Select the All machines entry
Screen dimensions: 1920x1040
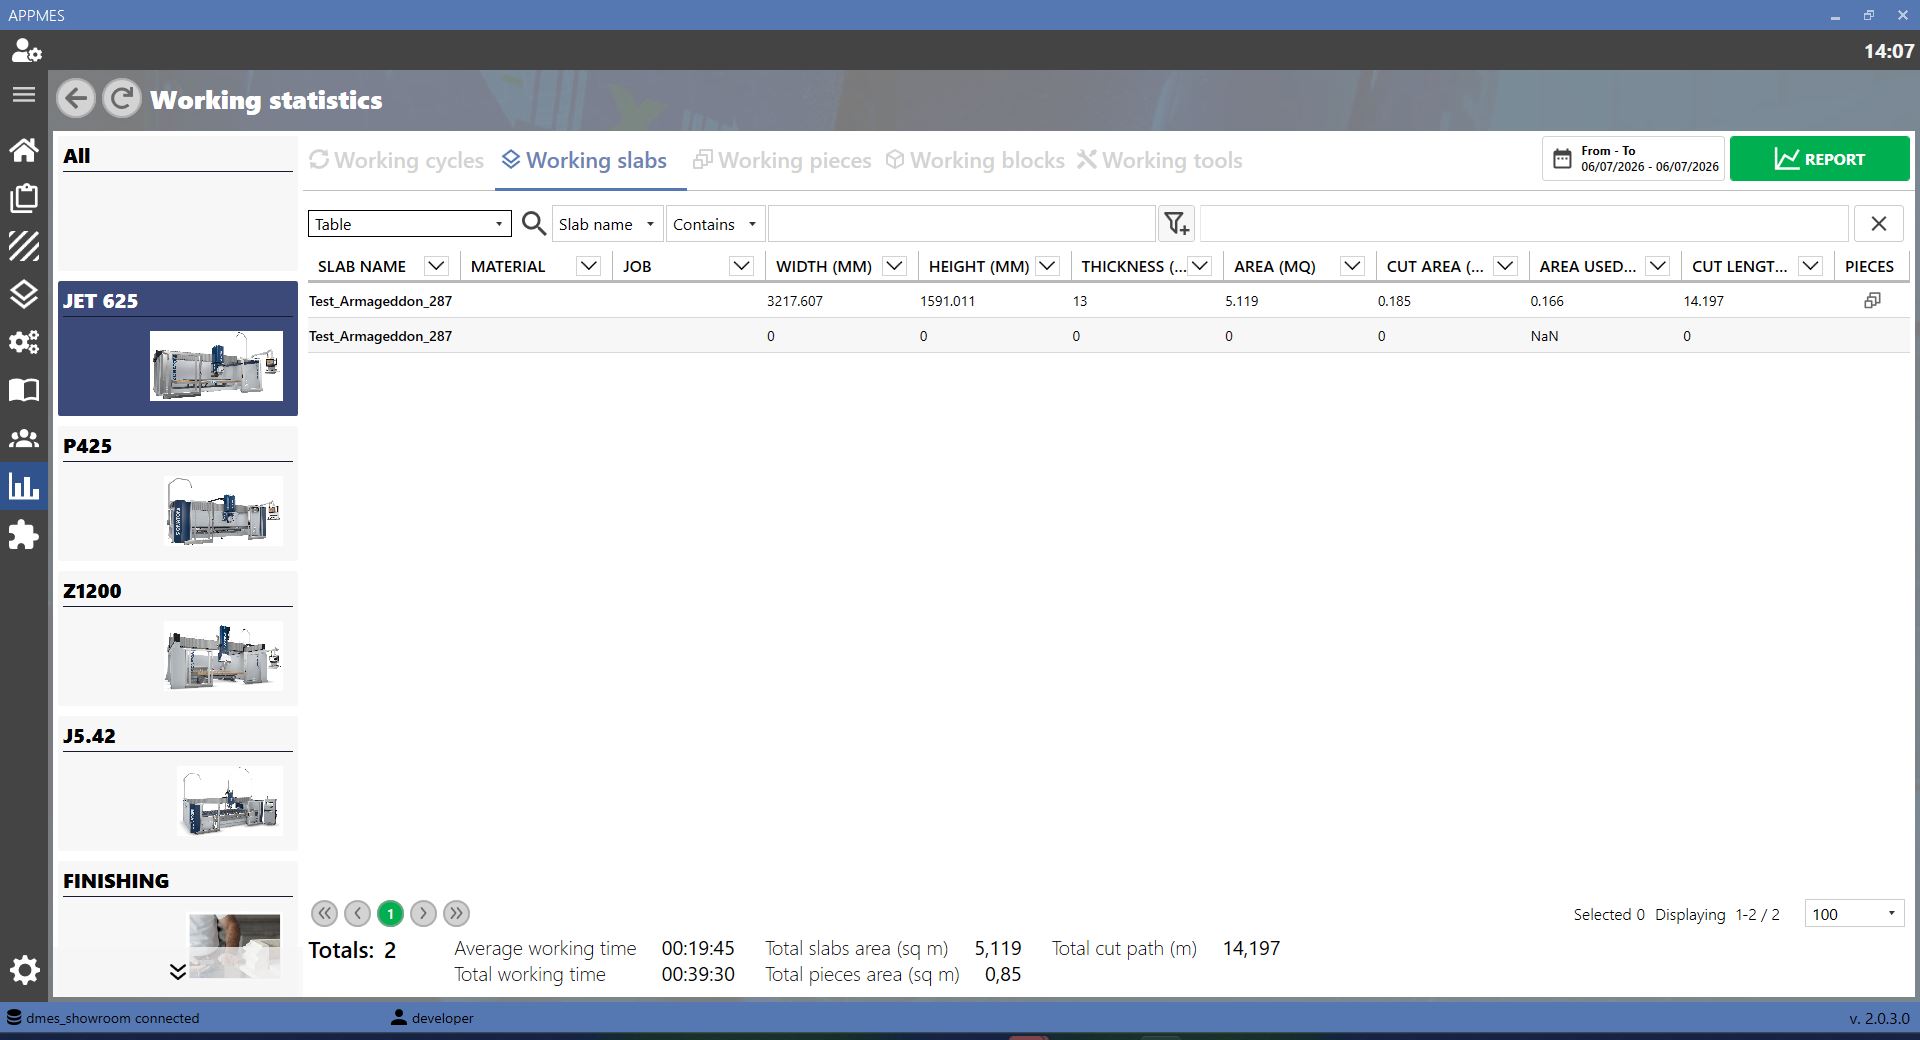pos(178,203)
